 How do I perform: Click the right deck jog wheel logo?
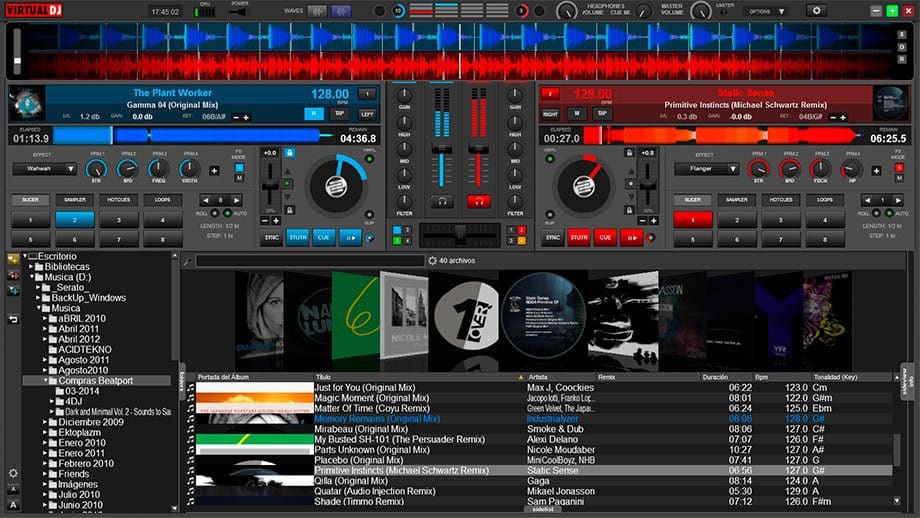pyautogui.click(x=584, y=187)
